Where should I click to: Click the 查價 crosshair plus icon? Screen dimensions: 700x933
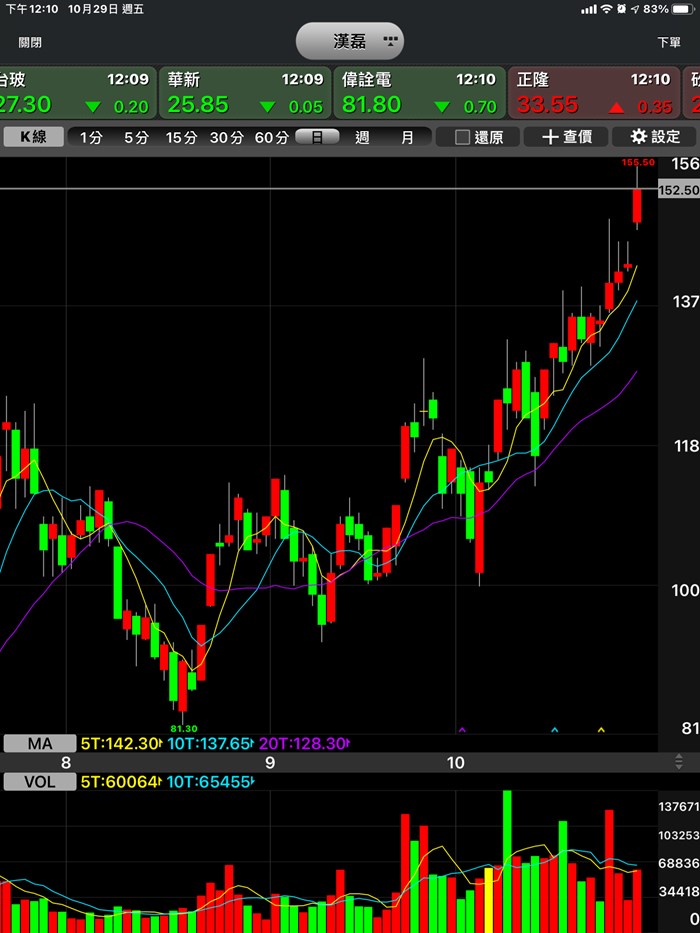(550, 137)
